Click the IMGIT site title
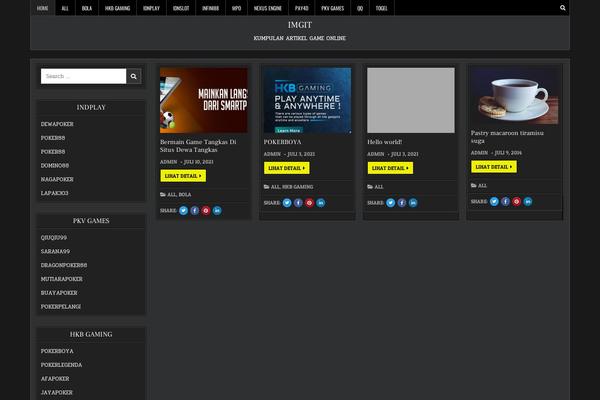The width and height of the screenshot is (600, 400). click(x=300, y=25)
